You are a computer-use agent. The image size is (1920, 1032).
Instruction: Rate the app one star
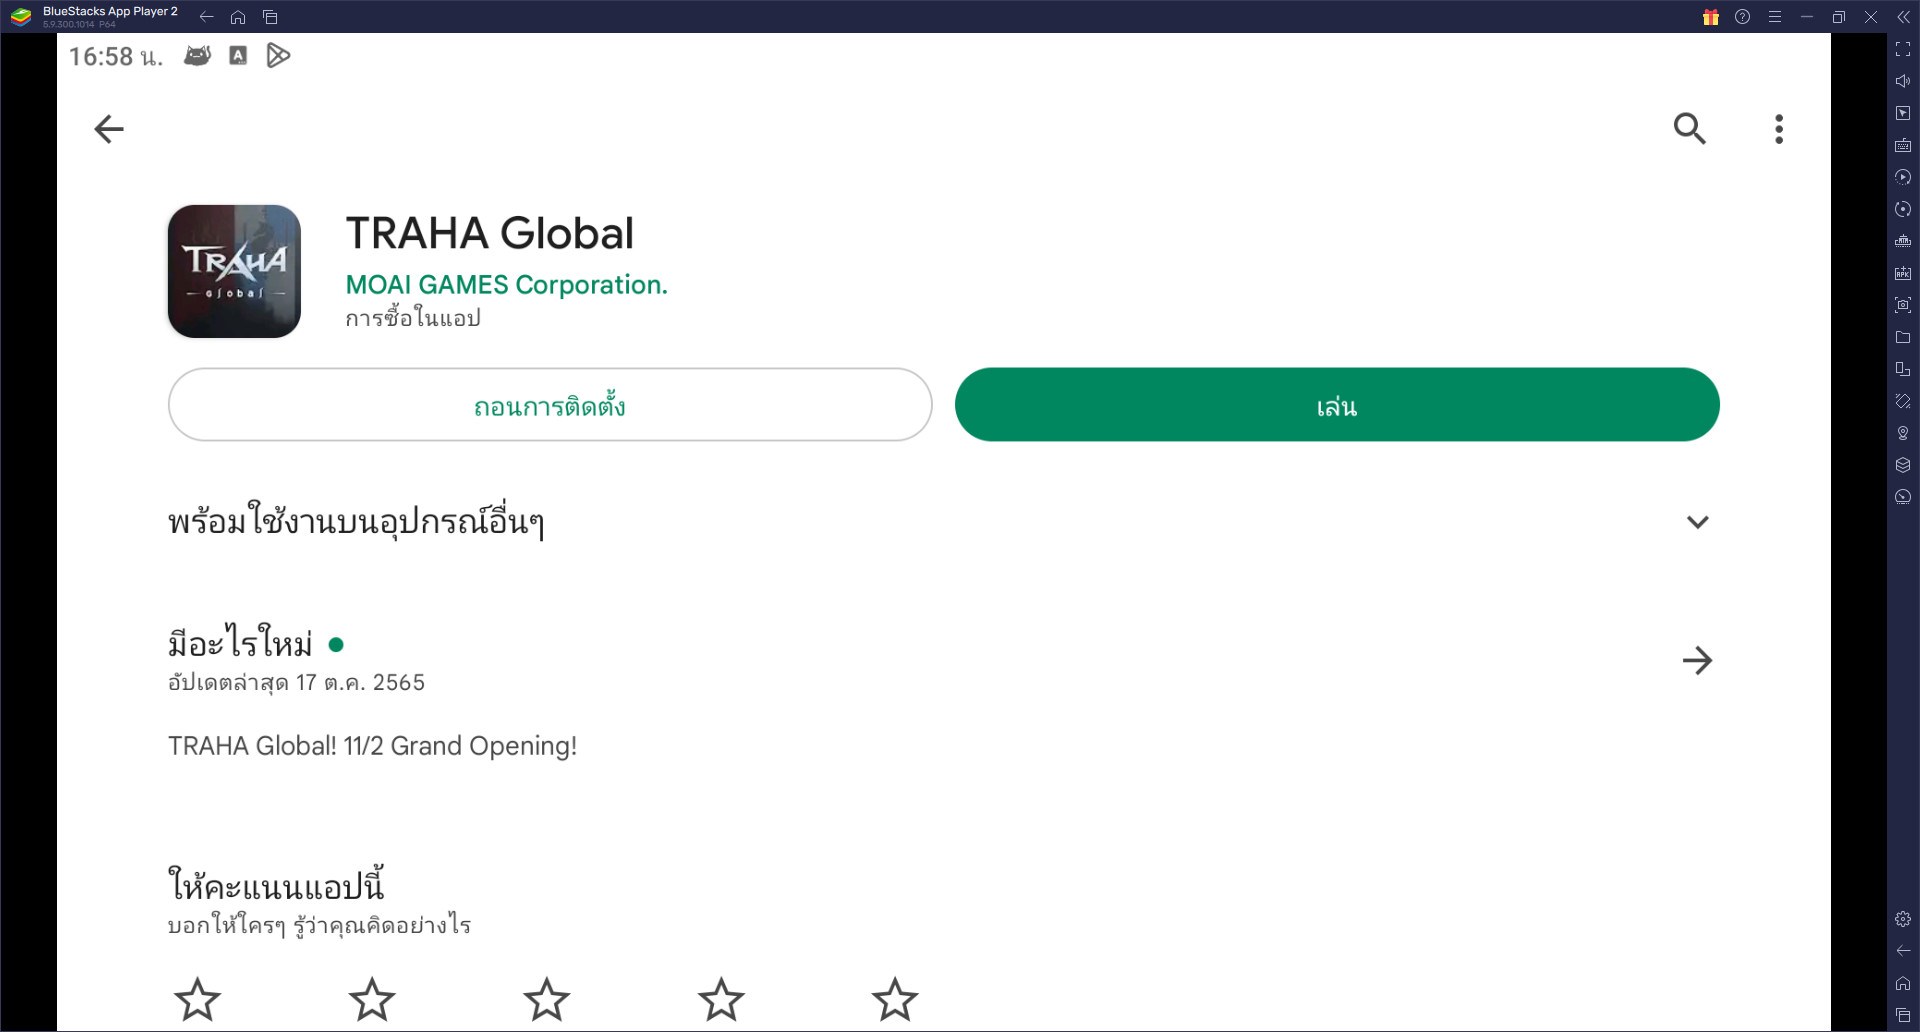[198, 999]
